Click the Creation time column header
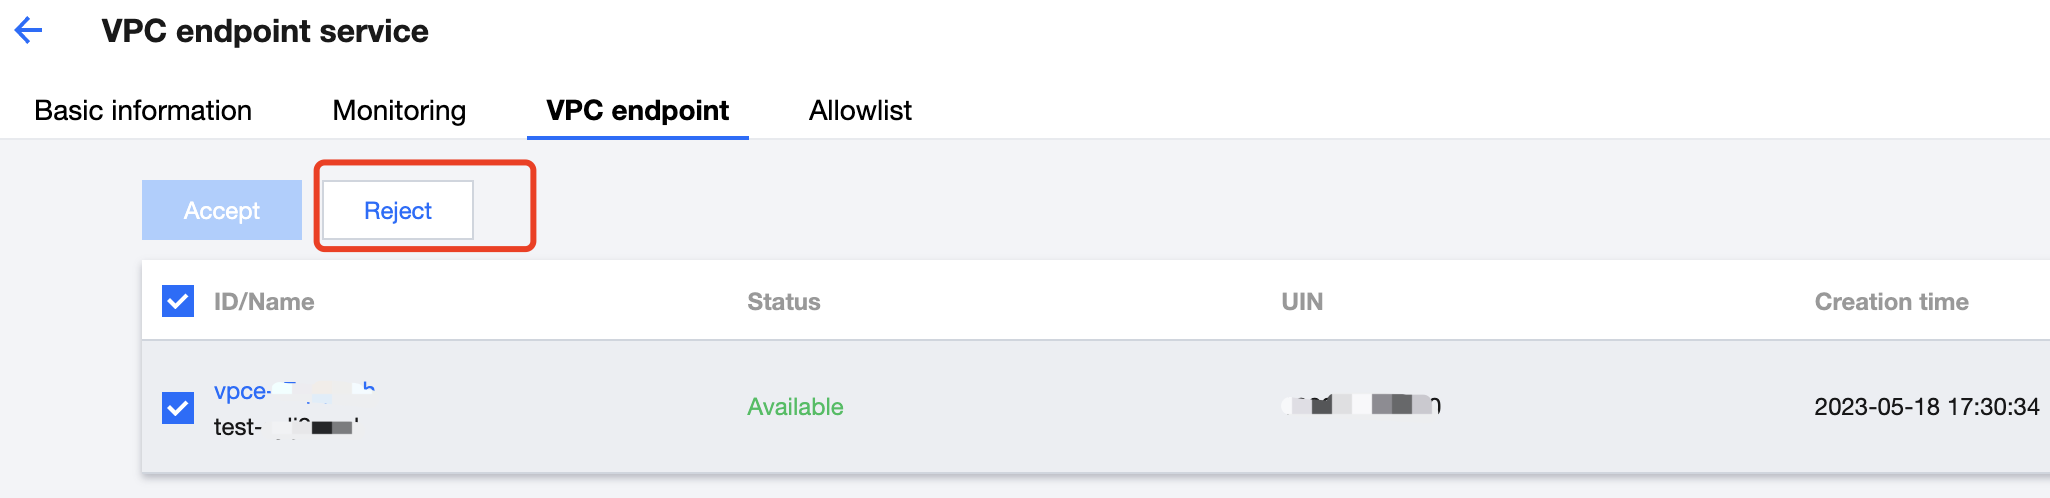This screenshot has height=498, width=2050. (1891, 302)
